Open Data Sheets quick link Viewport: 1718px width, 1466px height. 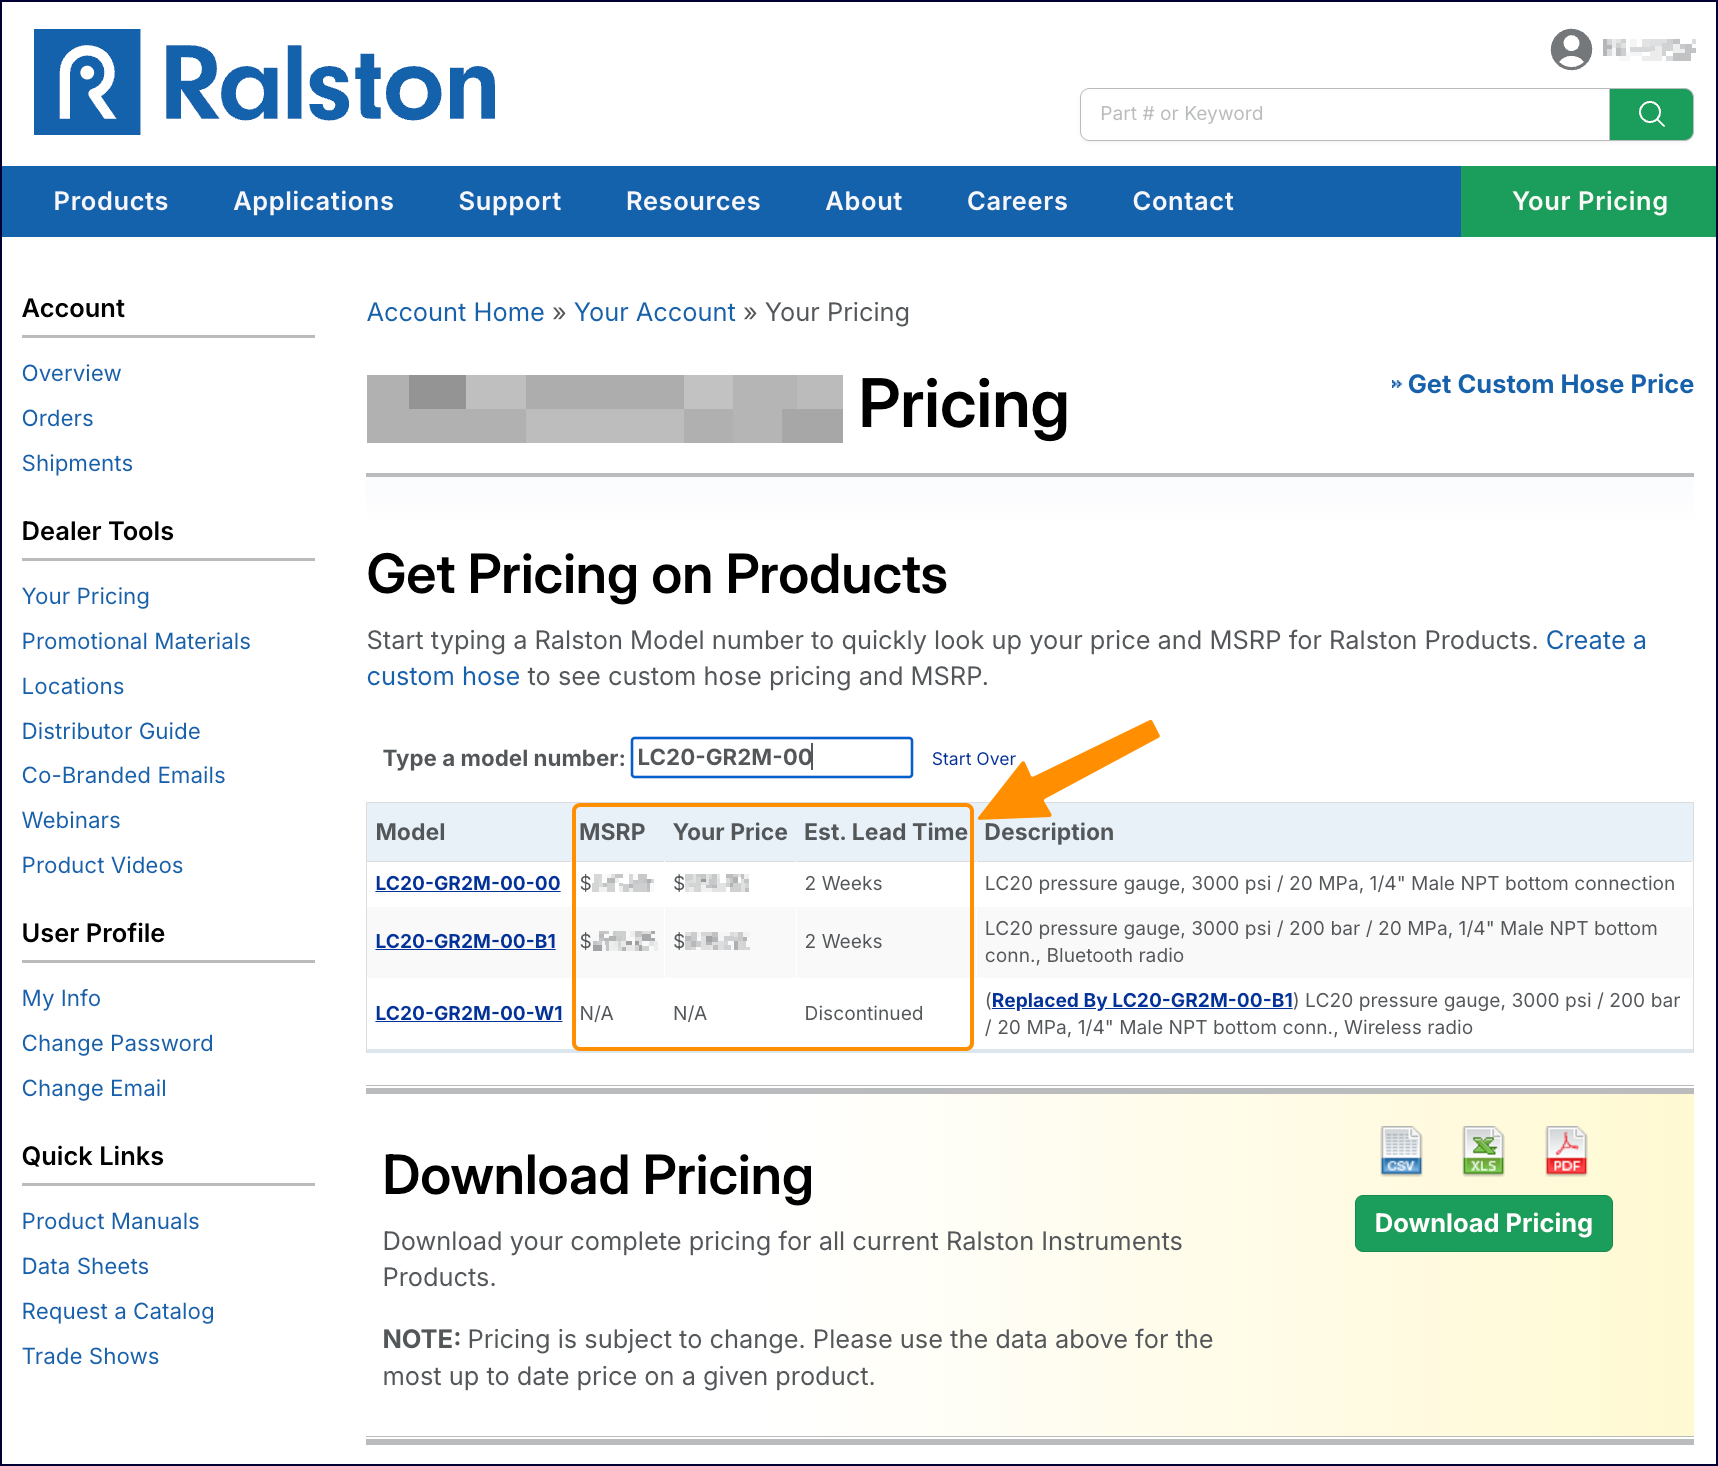point(85,1266)
